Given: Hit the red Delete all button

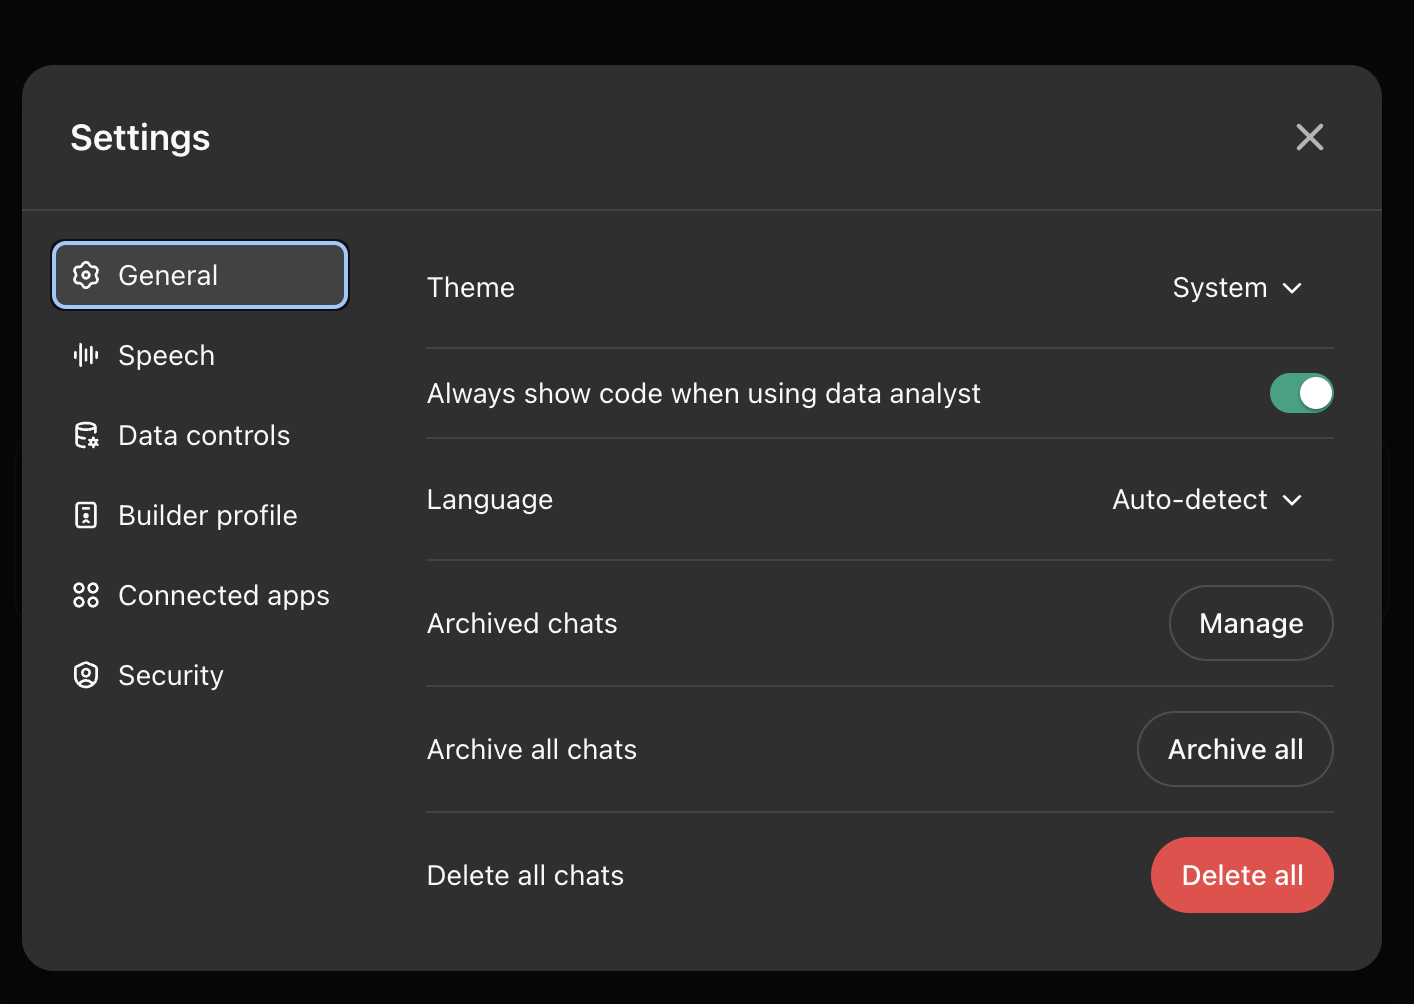Looking at the screenshot, I should (1242, 875).
